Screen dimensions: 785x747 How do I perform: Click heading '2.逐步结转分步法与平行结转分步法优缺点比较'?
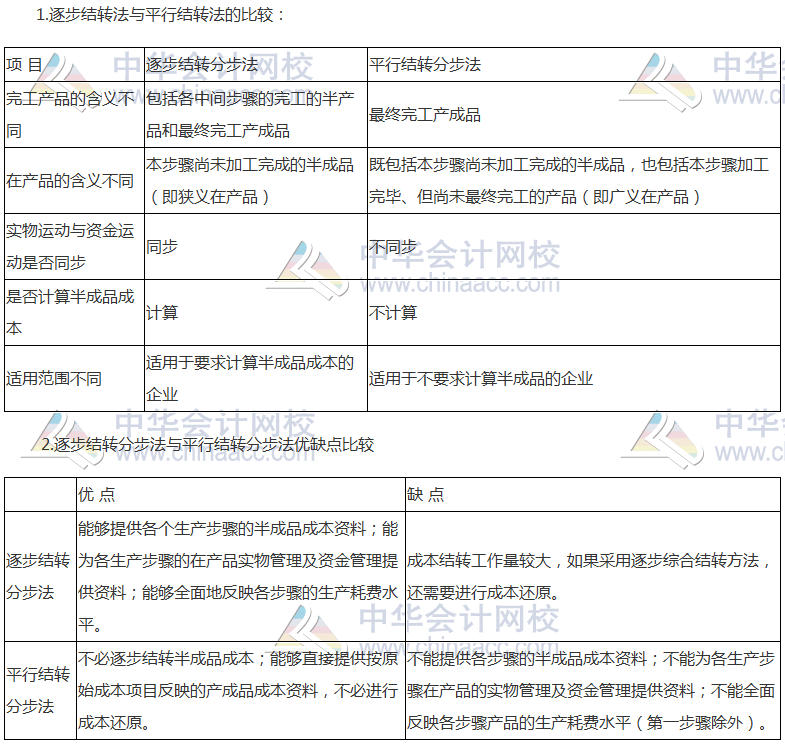208,445
